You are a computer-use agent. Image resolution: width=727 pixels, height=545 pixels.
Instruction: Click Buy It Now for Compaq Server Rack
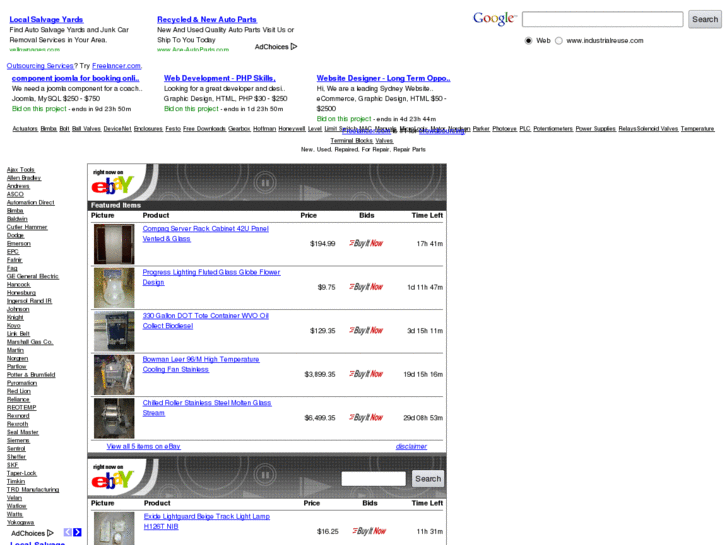366,244
